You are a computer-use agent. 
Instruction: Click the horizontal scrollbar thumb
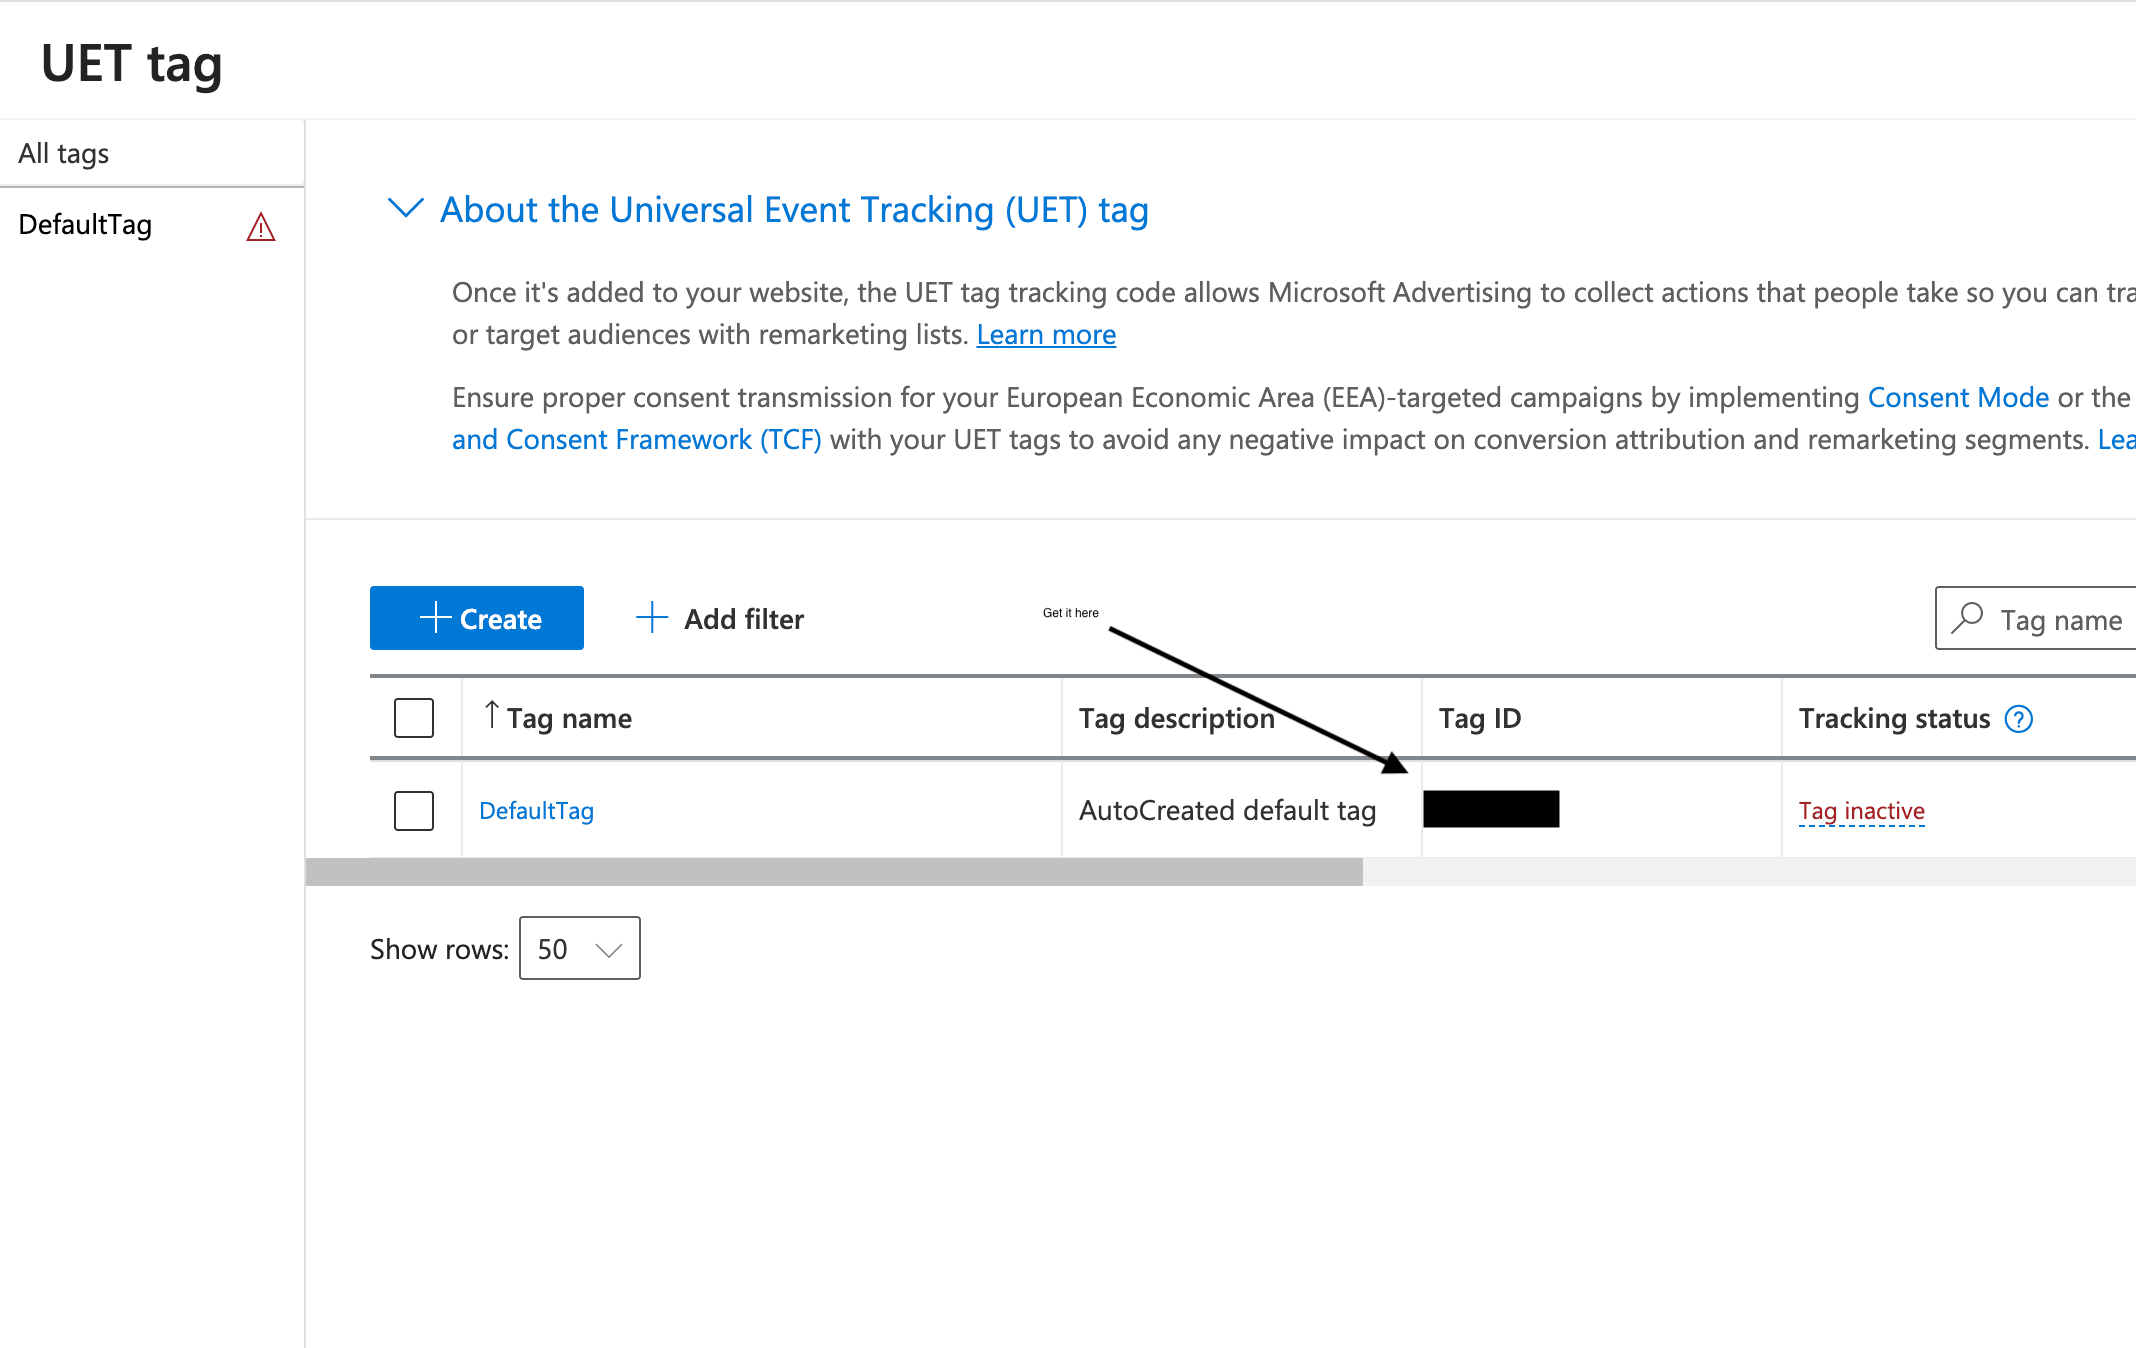coord(834,872)
